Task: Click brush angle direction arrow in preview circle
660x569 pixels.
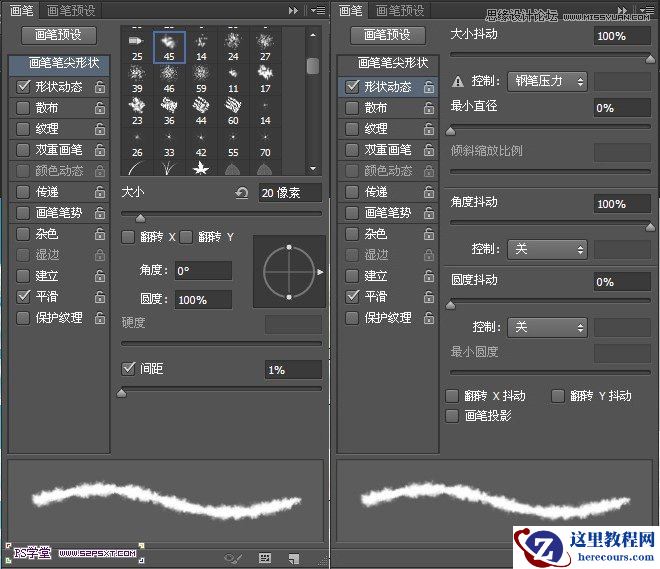Action: tap(320, 272)
